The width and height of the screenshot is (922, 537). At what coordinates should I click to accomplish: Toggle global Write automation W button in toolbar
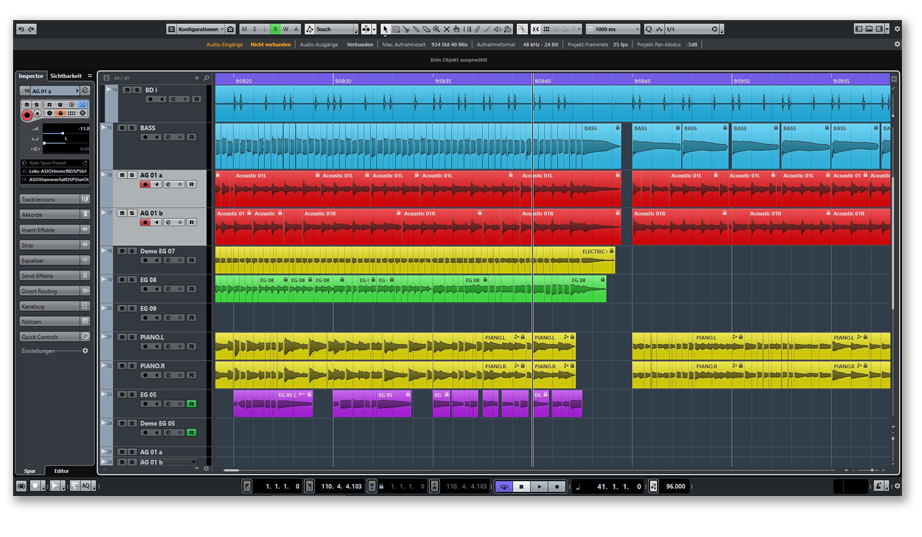pyautogui.click(x=286, y=29)
